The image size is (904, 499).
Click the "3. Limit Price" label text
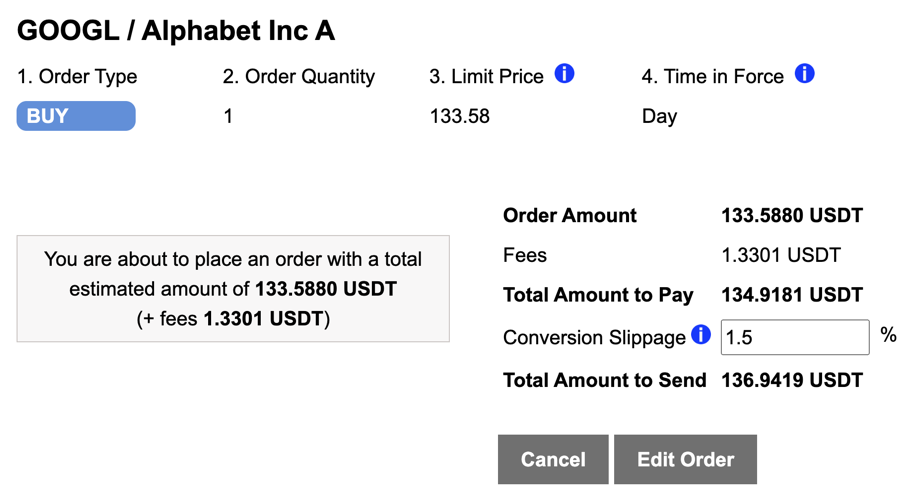click(x=486, y=77)
